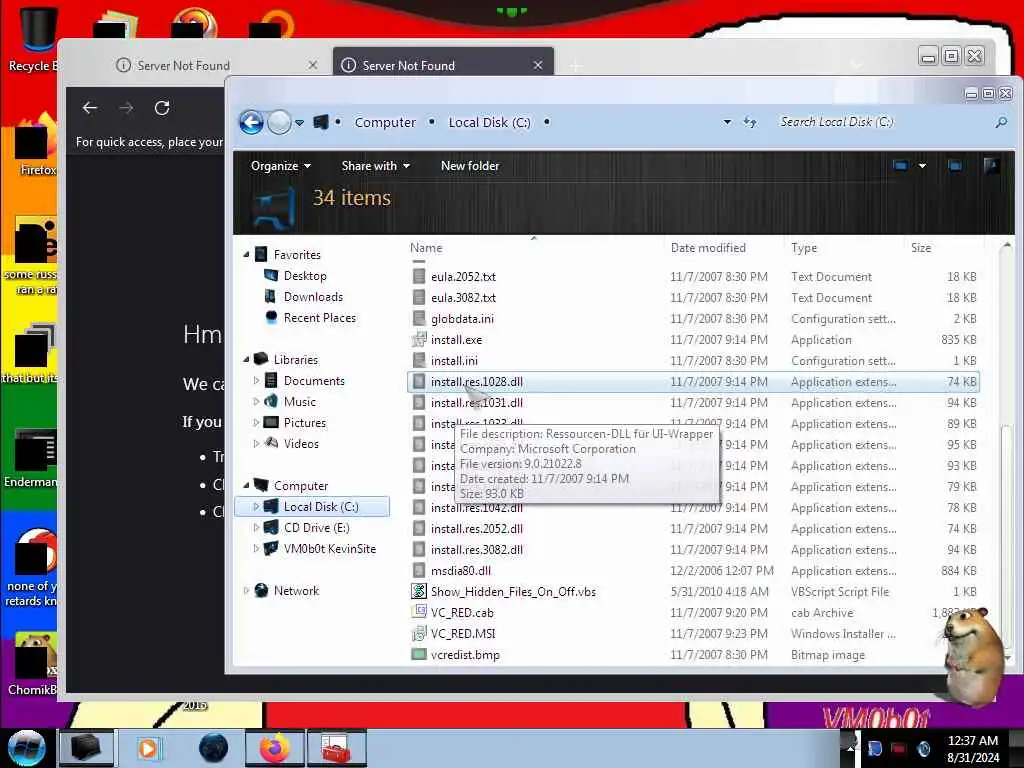Select the install.ini file
The height and width of the screenshot is (768, 1024).
point(454,360)
